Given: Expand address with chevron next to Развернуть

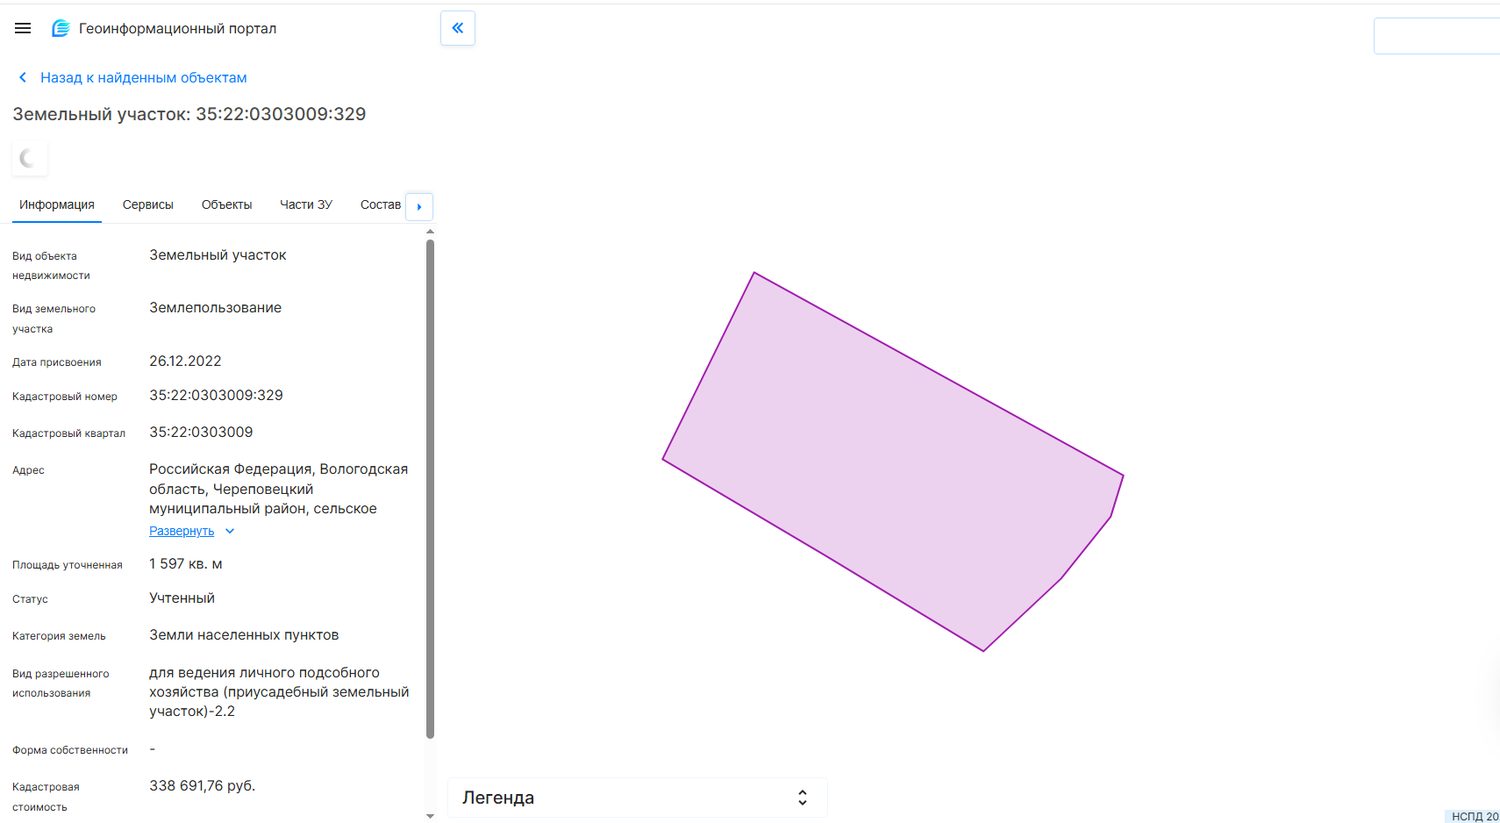Looking at the screenshot, I should point(230,531).
